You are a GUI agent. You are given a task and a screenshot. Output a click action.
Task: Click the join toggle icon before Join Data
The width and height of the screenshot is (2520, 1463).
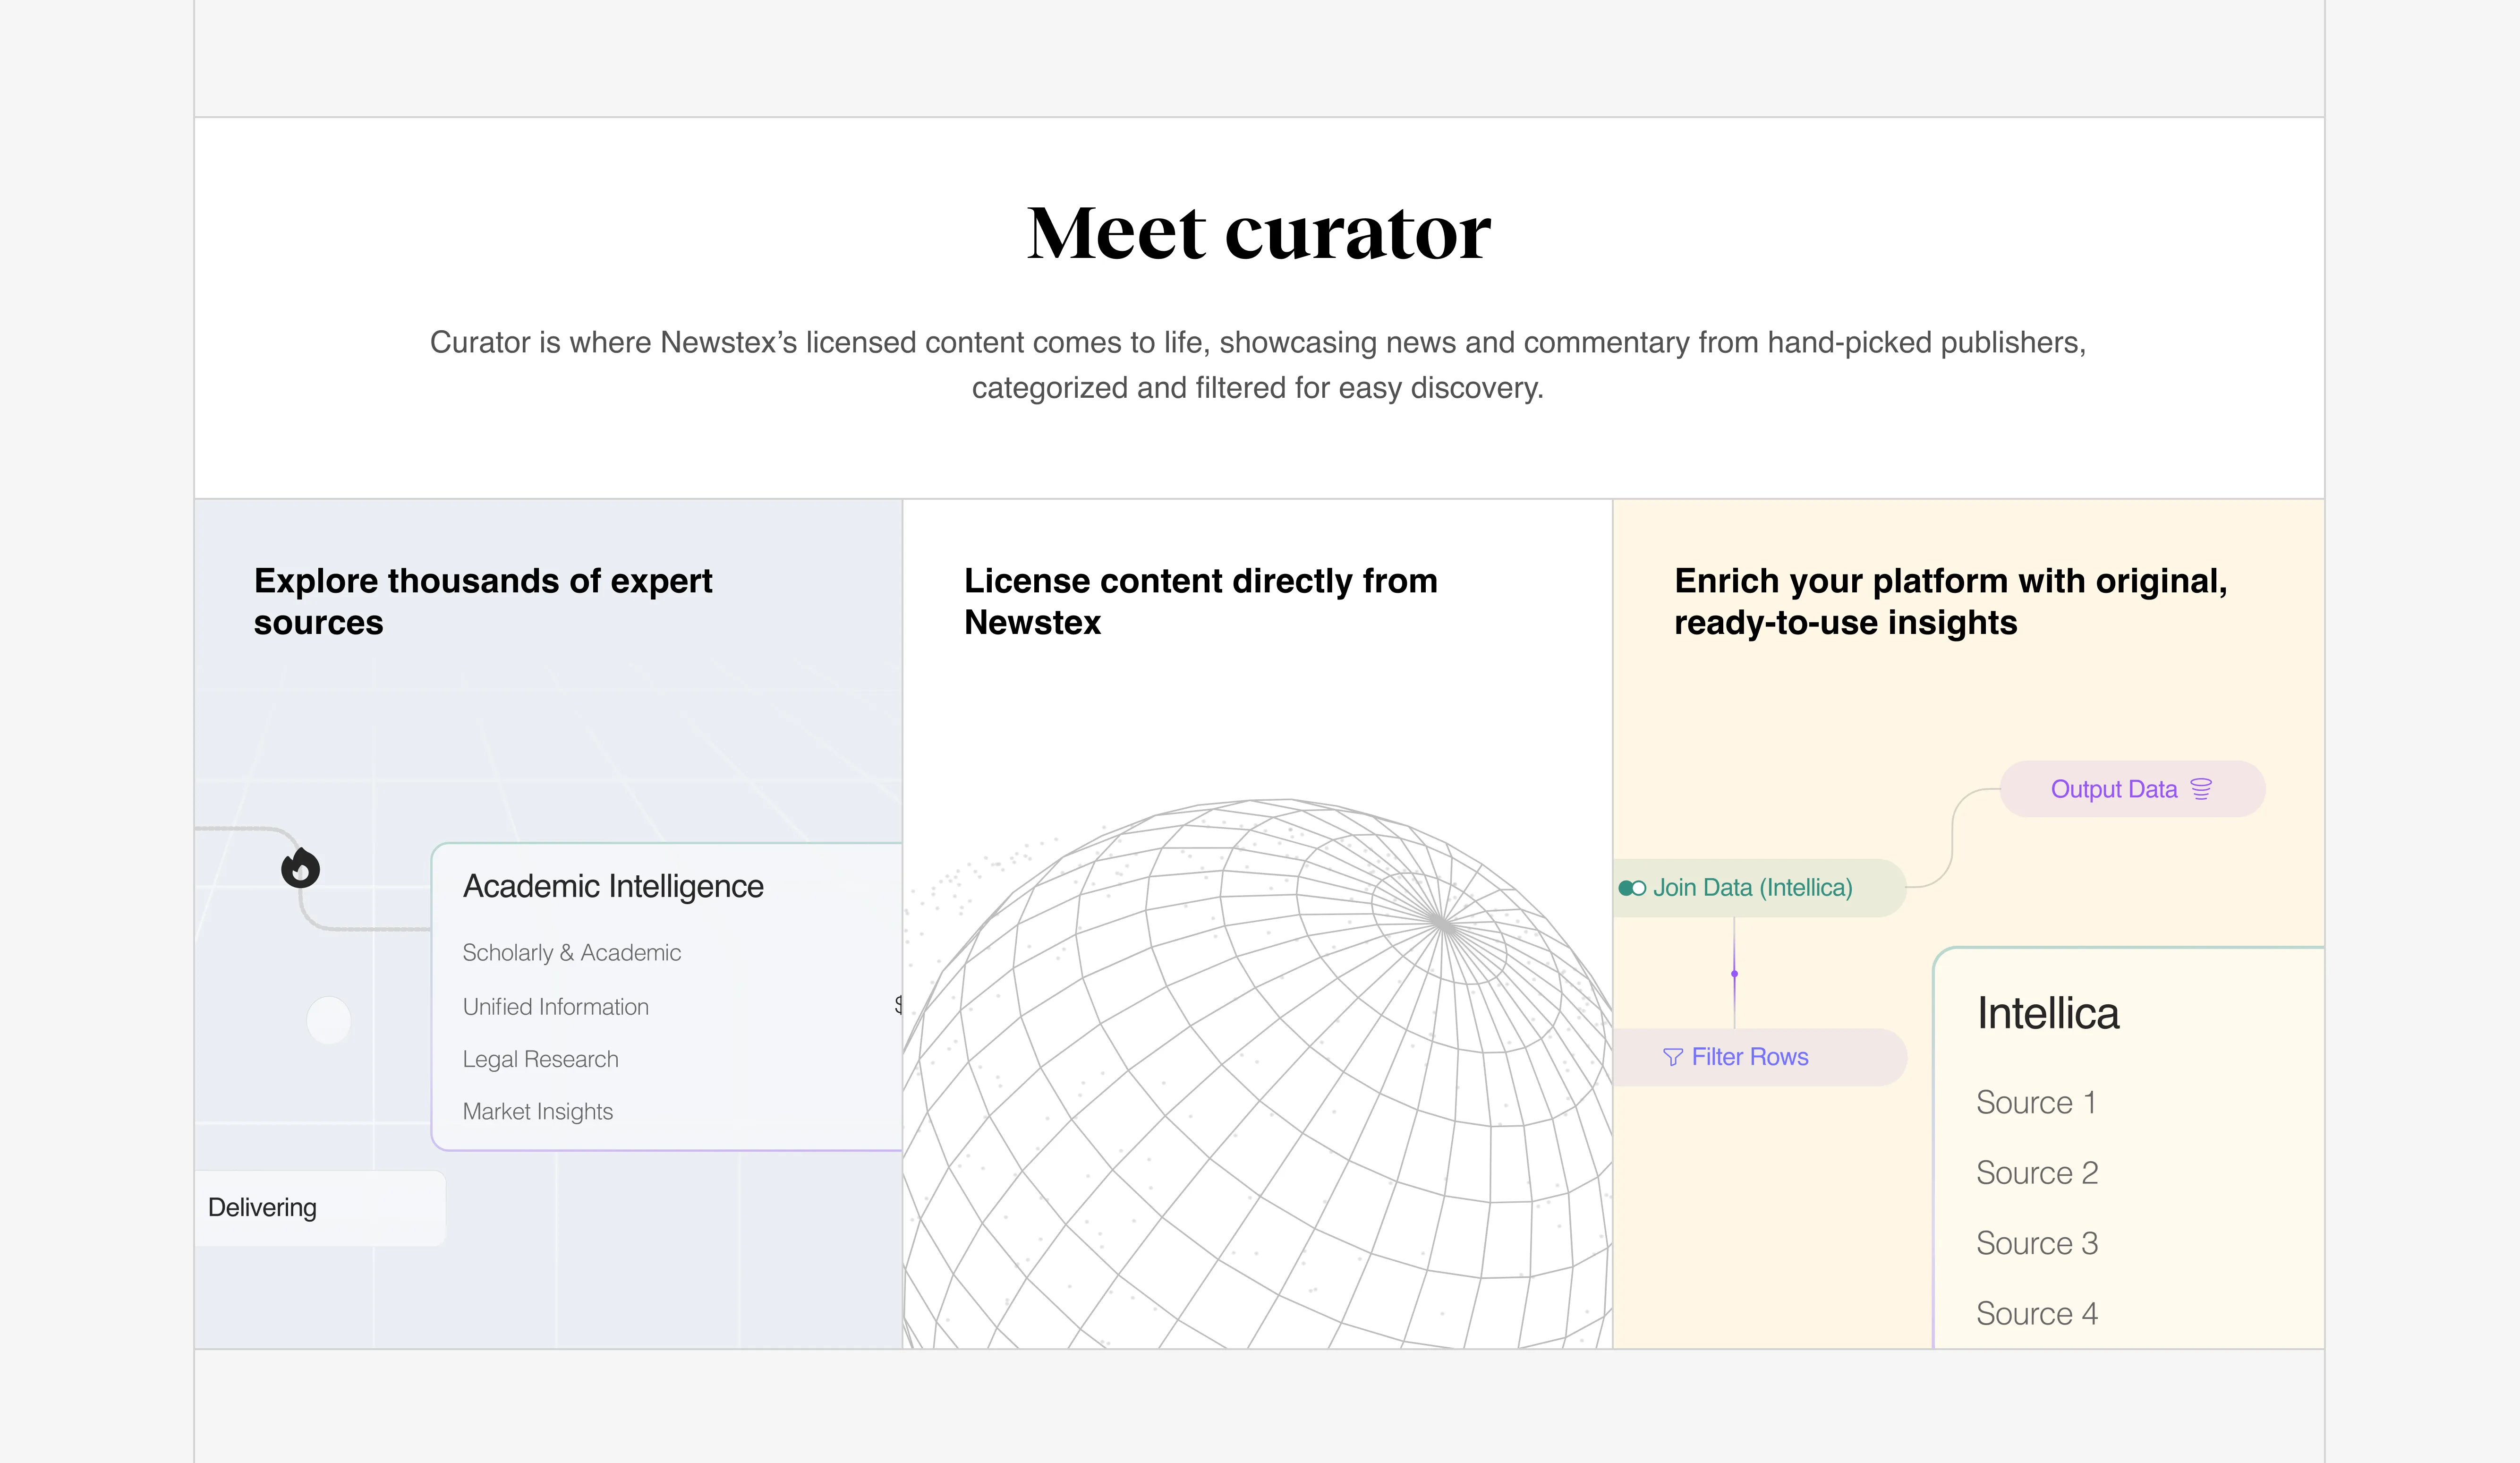point(1631,888)
